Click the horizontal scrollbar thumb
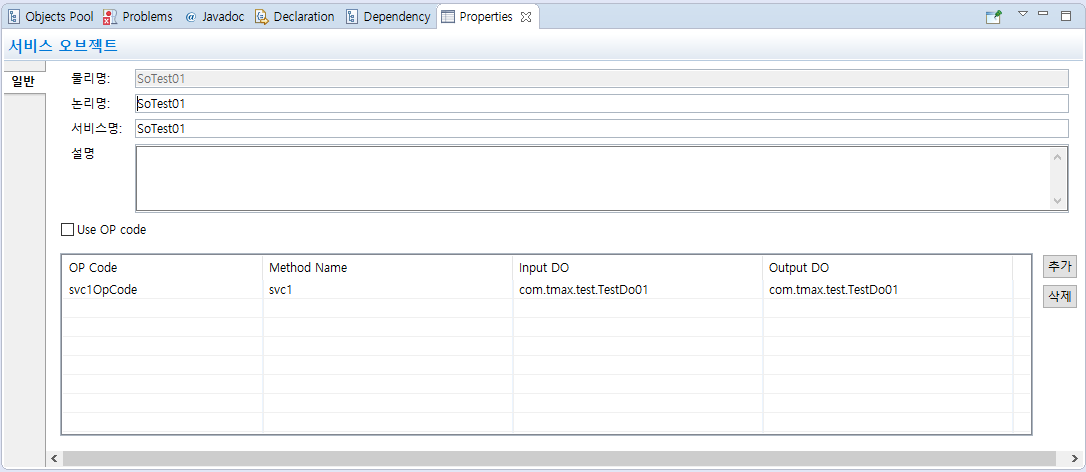 point(559,458)
